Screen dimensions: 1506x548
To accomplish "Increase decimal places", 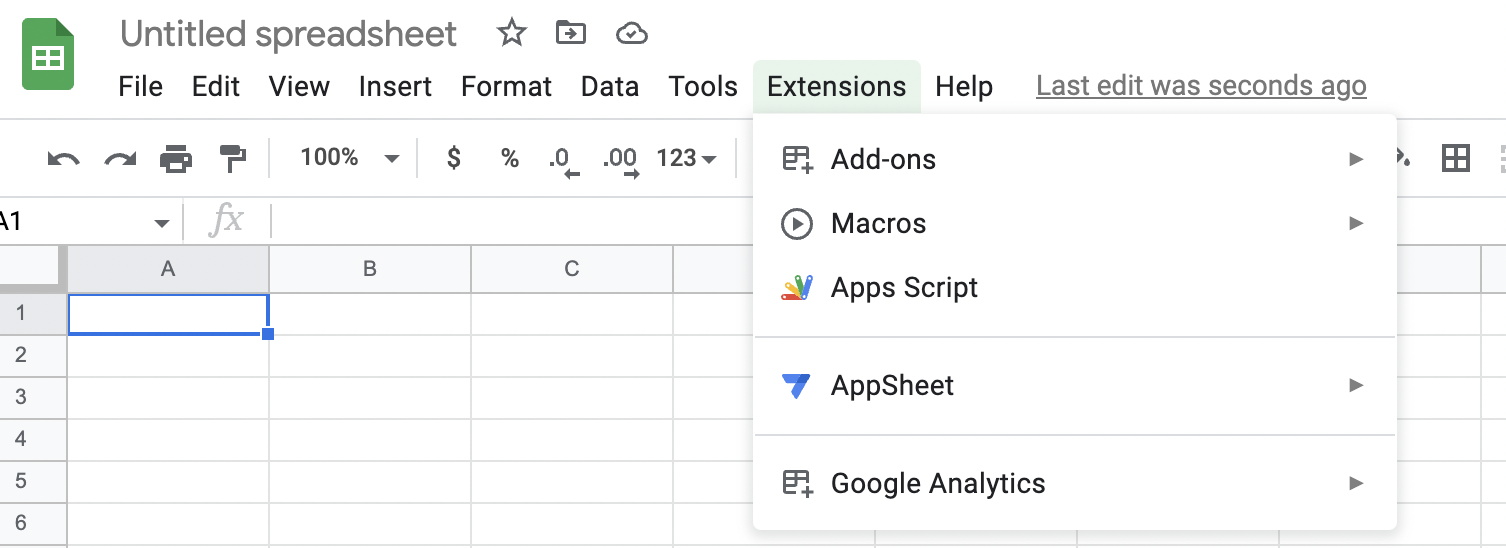I will click(x=621, y=160).
